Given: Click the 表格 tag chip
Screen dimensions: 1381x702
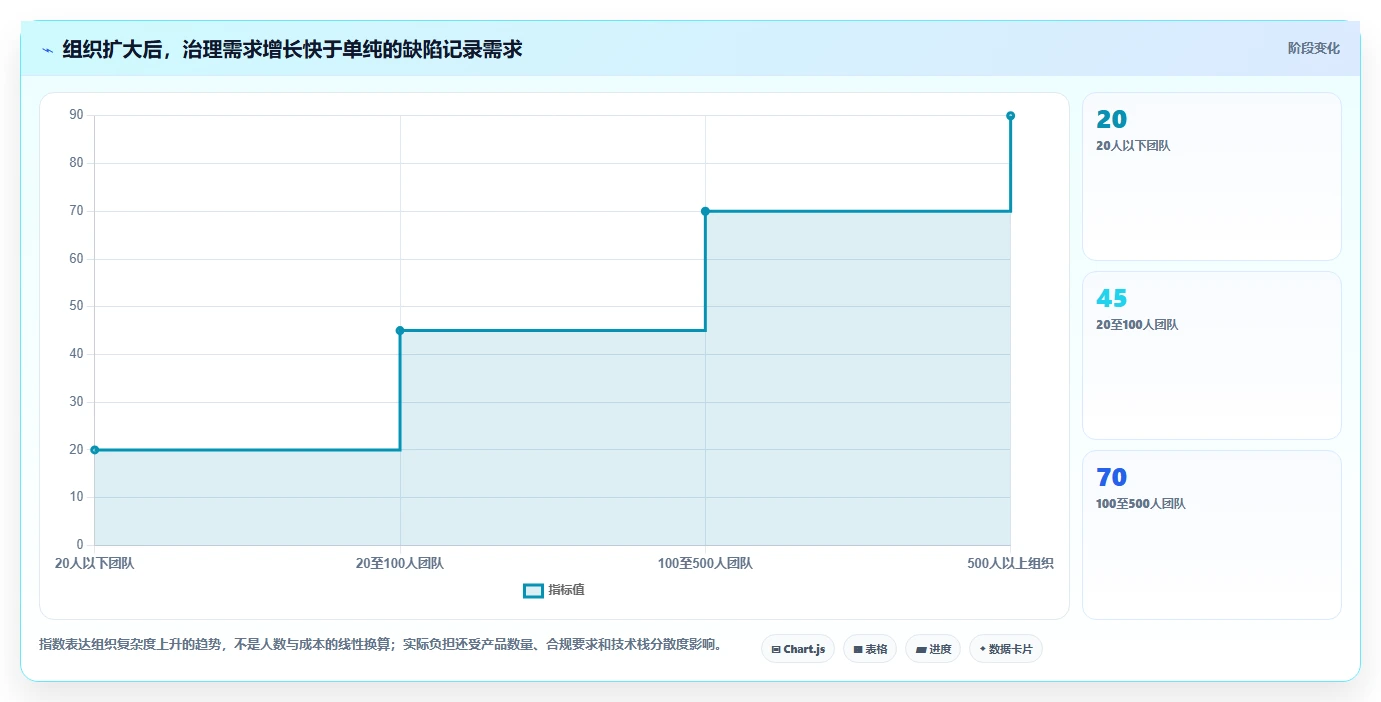Looking at the screenshot, I should pos(870,649).
